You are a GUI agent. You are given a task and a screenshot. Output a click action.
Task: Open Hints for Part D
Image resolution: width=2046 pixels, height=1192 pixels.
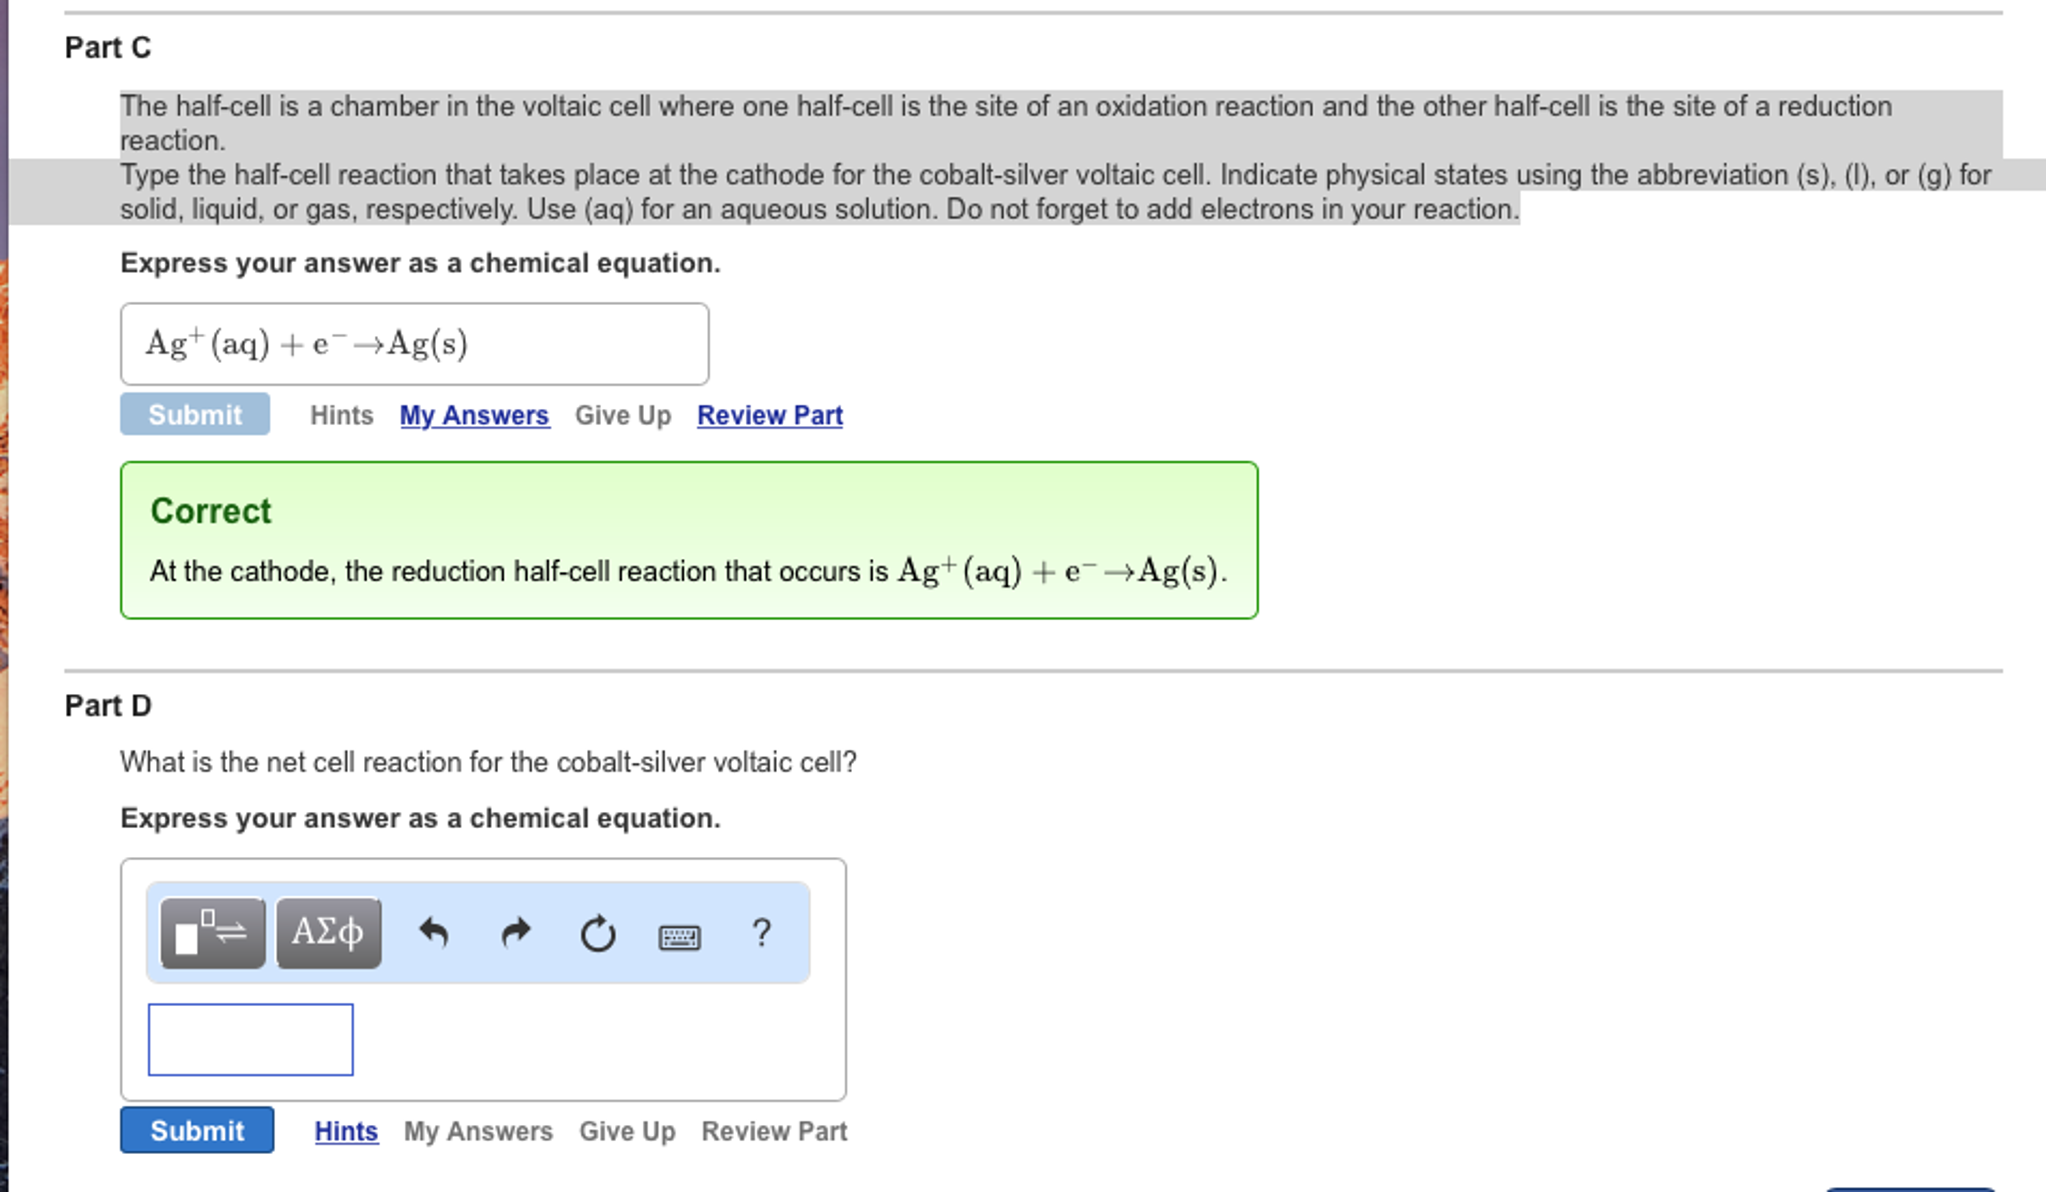(345, 1131)
